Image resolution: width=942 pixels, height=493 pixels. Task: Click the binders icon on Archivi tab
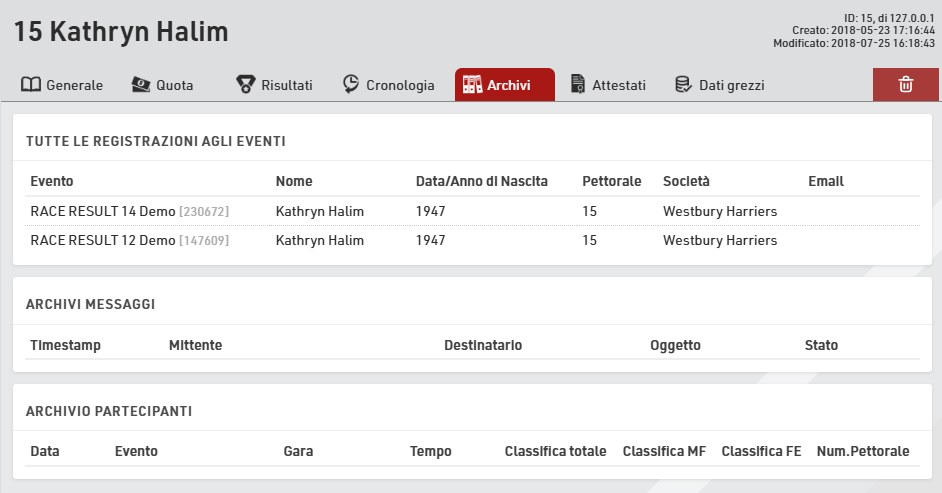[472, 85]
